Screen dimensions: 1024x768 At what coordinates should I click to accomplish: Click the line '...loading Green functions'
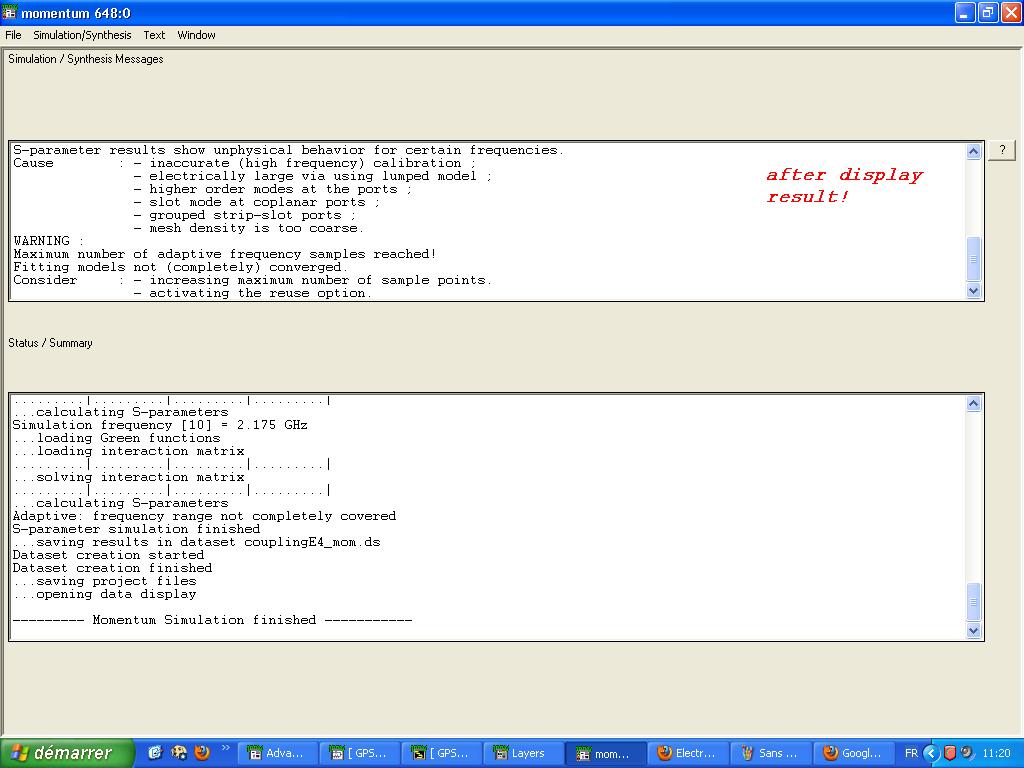(x=116, y=438)
